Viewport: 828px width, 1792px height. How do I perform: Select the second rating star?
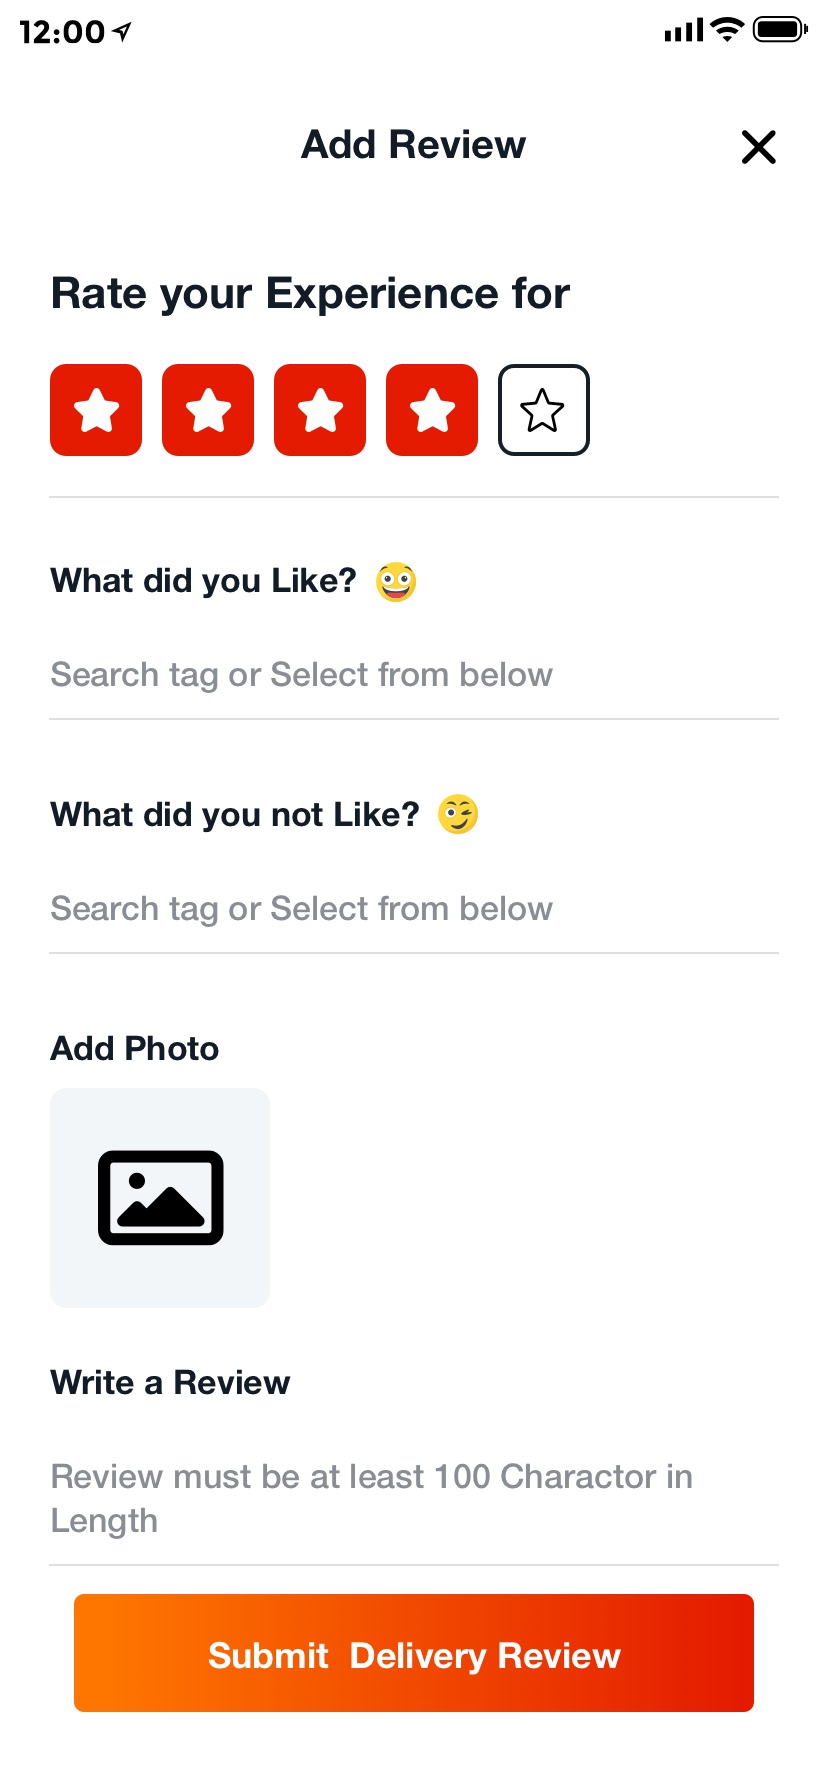[x=208, y=410]
